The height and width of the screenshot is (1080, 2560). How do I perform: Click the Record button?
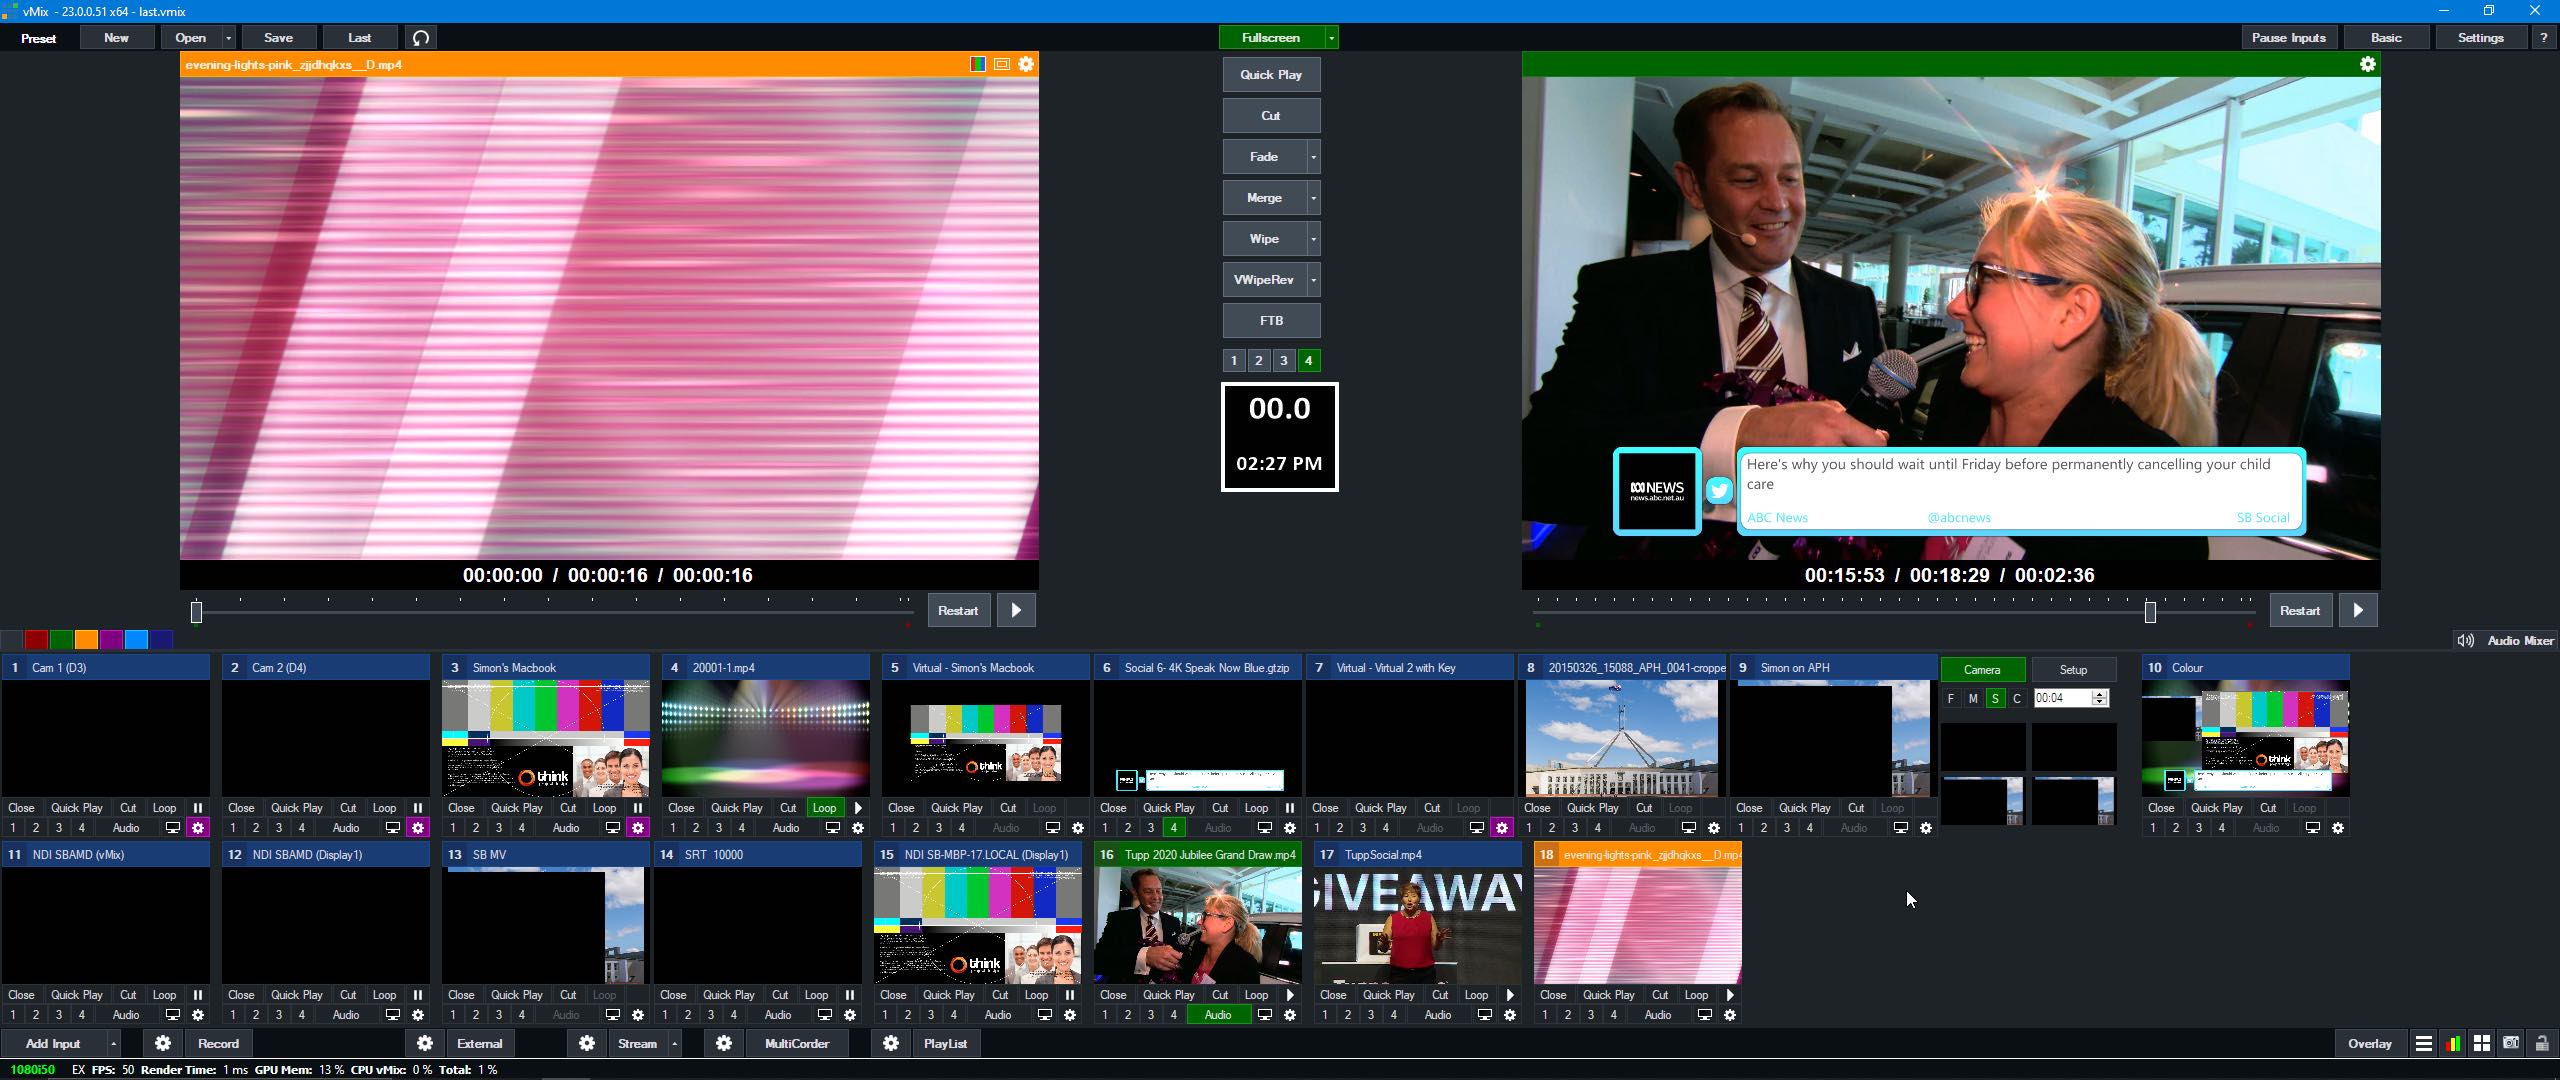(x=218, y=1044)
